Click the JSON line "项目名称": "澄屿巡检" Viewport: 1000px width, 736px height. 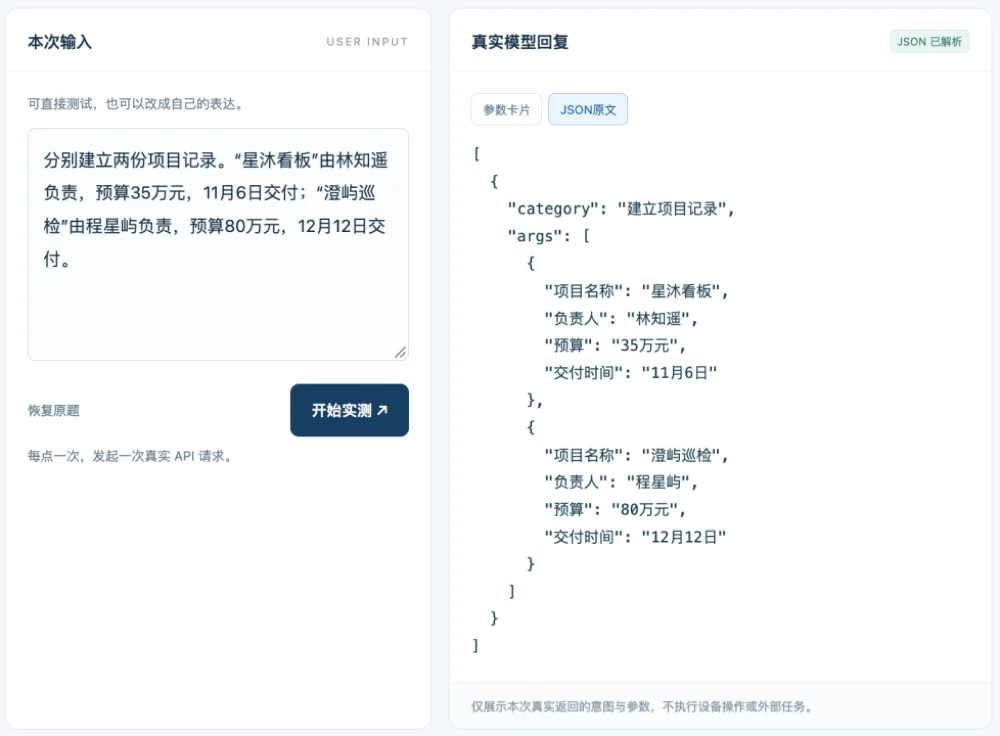pyautogui.click(x=636, y=455)
